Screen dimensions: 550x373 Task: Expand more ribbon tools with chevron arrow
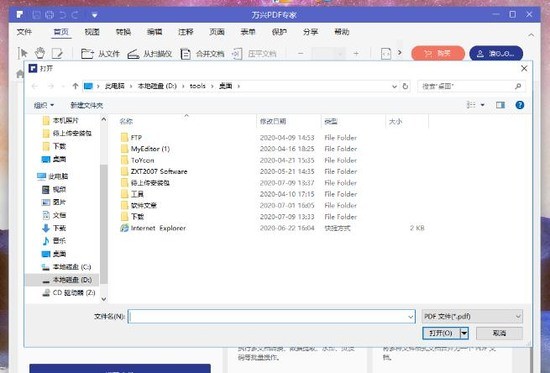(x=400, y=52)
